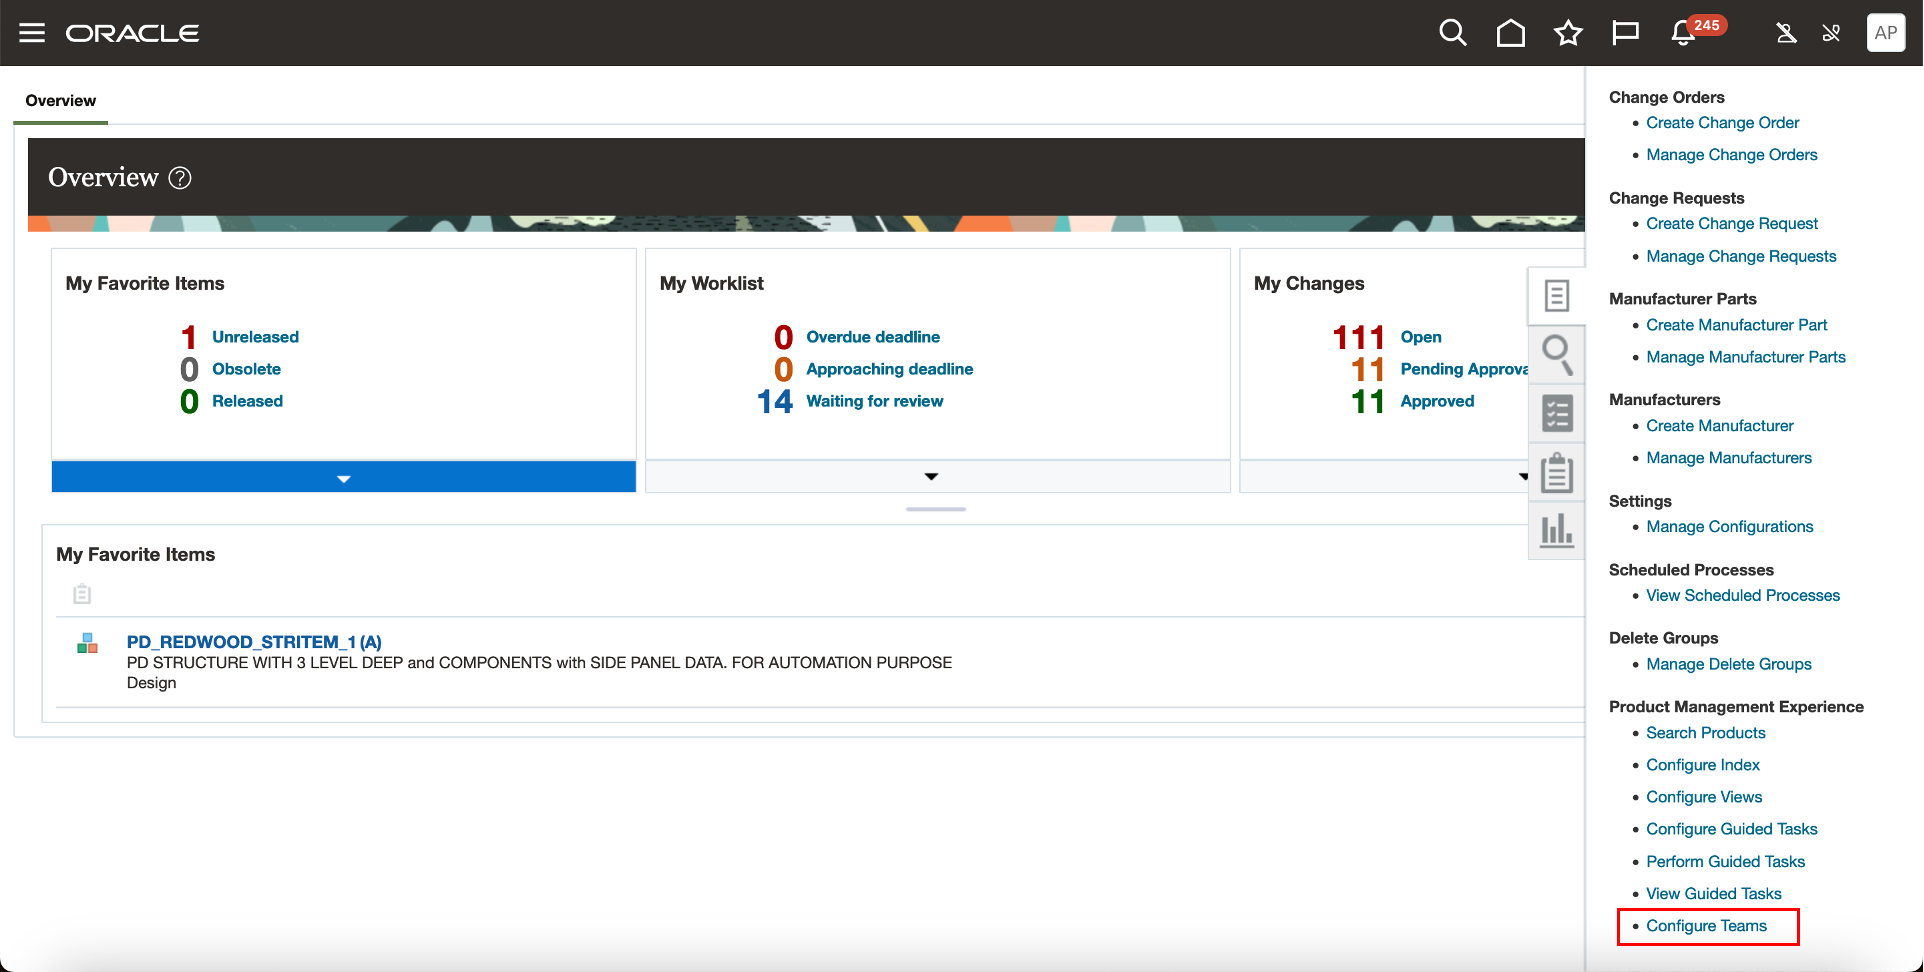
Task: Click the crossed-out tools icon in header
Action: coord(1831,33)
